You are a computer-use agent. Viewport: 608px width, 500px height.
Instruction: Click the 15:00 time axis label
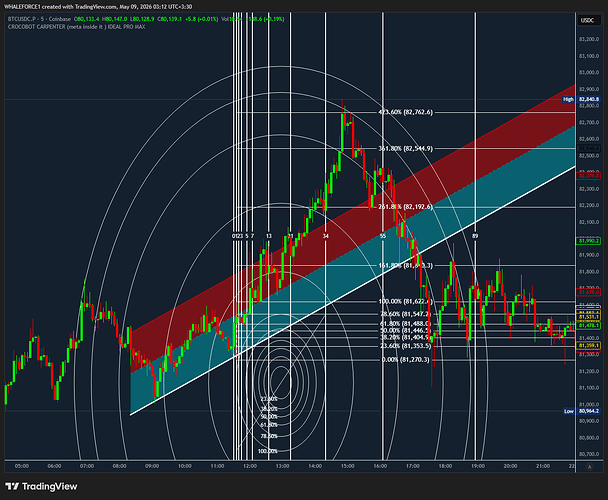[347, 466]
